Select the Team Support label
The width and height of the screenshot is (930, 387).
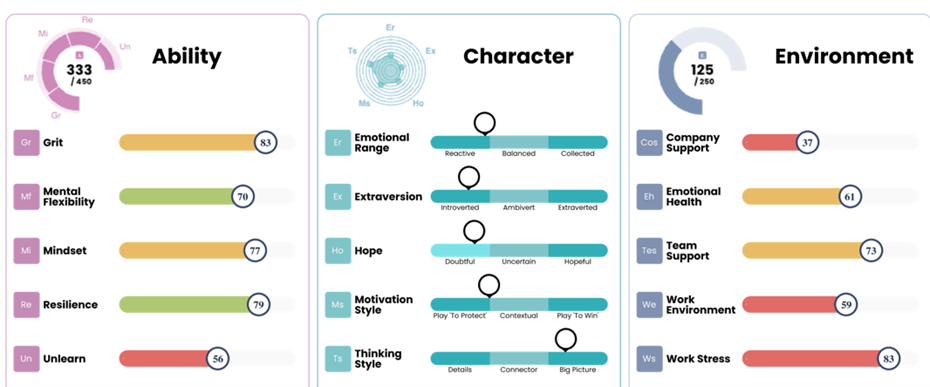[x=688, y=250]
